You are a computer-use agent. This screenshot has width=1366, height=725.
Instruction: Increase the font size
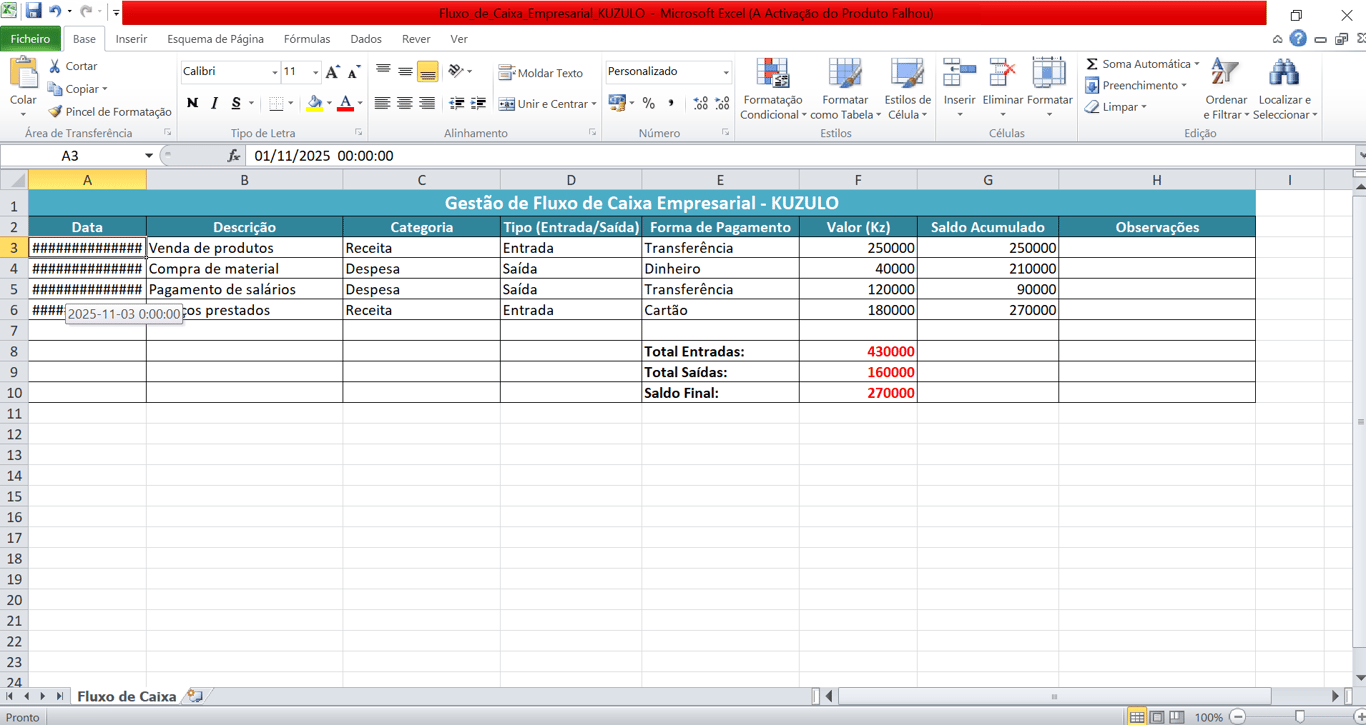point(333,72)
